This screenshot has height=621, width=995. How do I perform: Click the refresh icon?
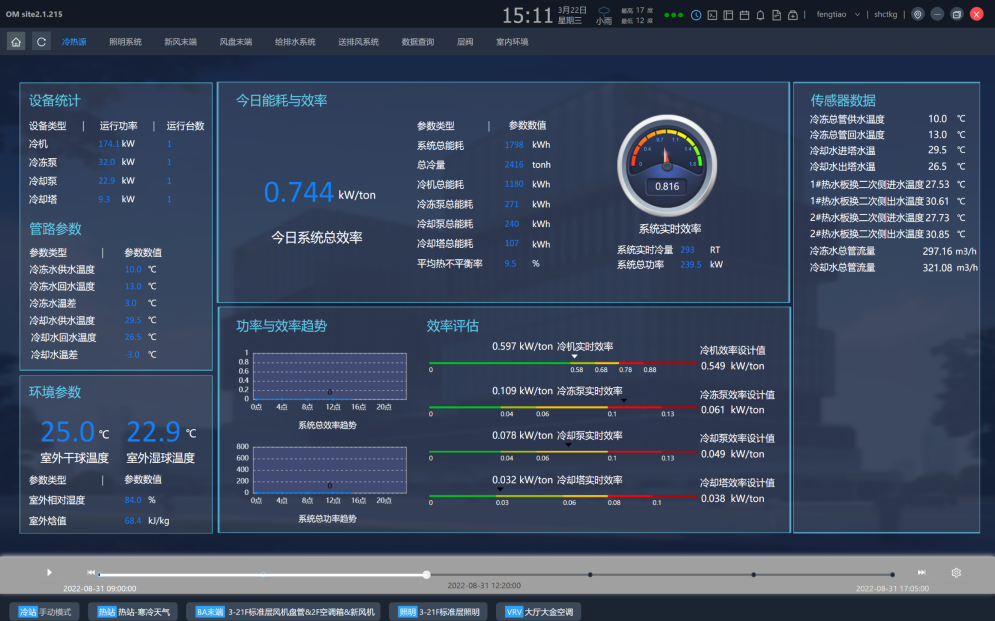[x=41, y=41]
